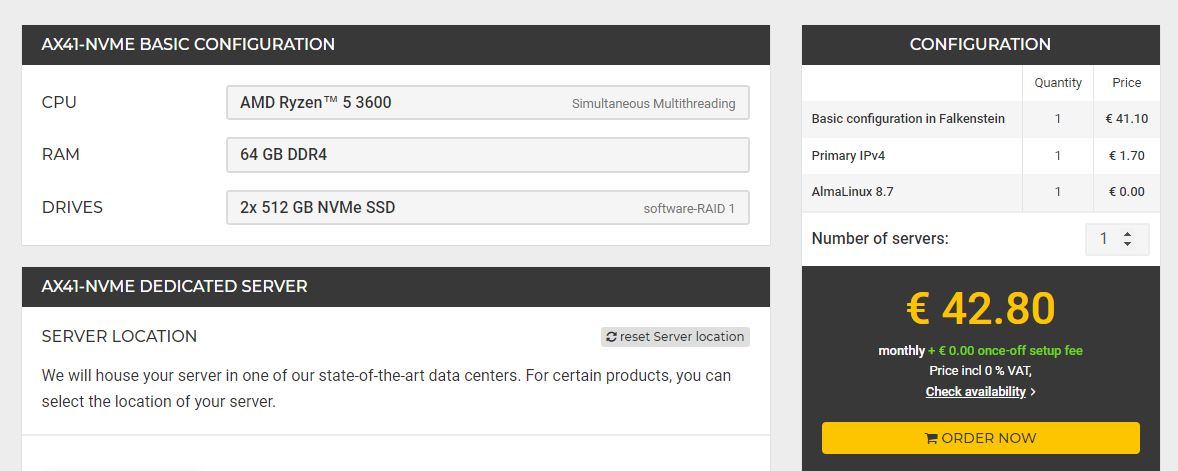Screen dimensions: 1178x471
Task: Click the chevron next to Check availability
Action: (1033, 391)
